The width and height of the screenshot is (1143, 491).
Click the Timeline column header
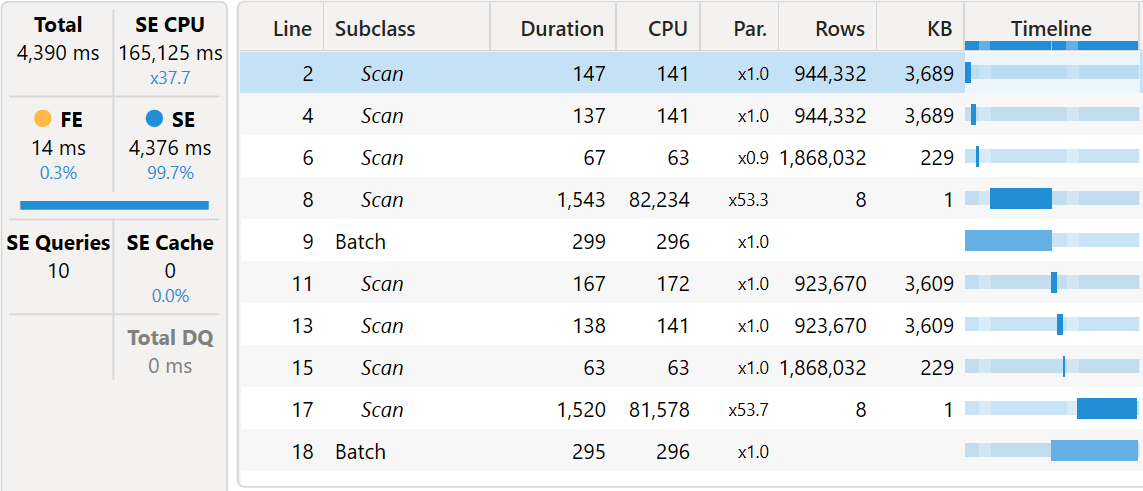point(1051,29)
